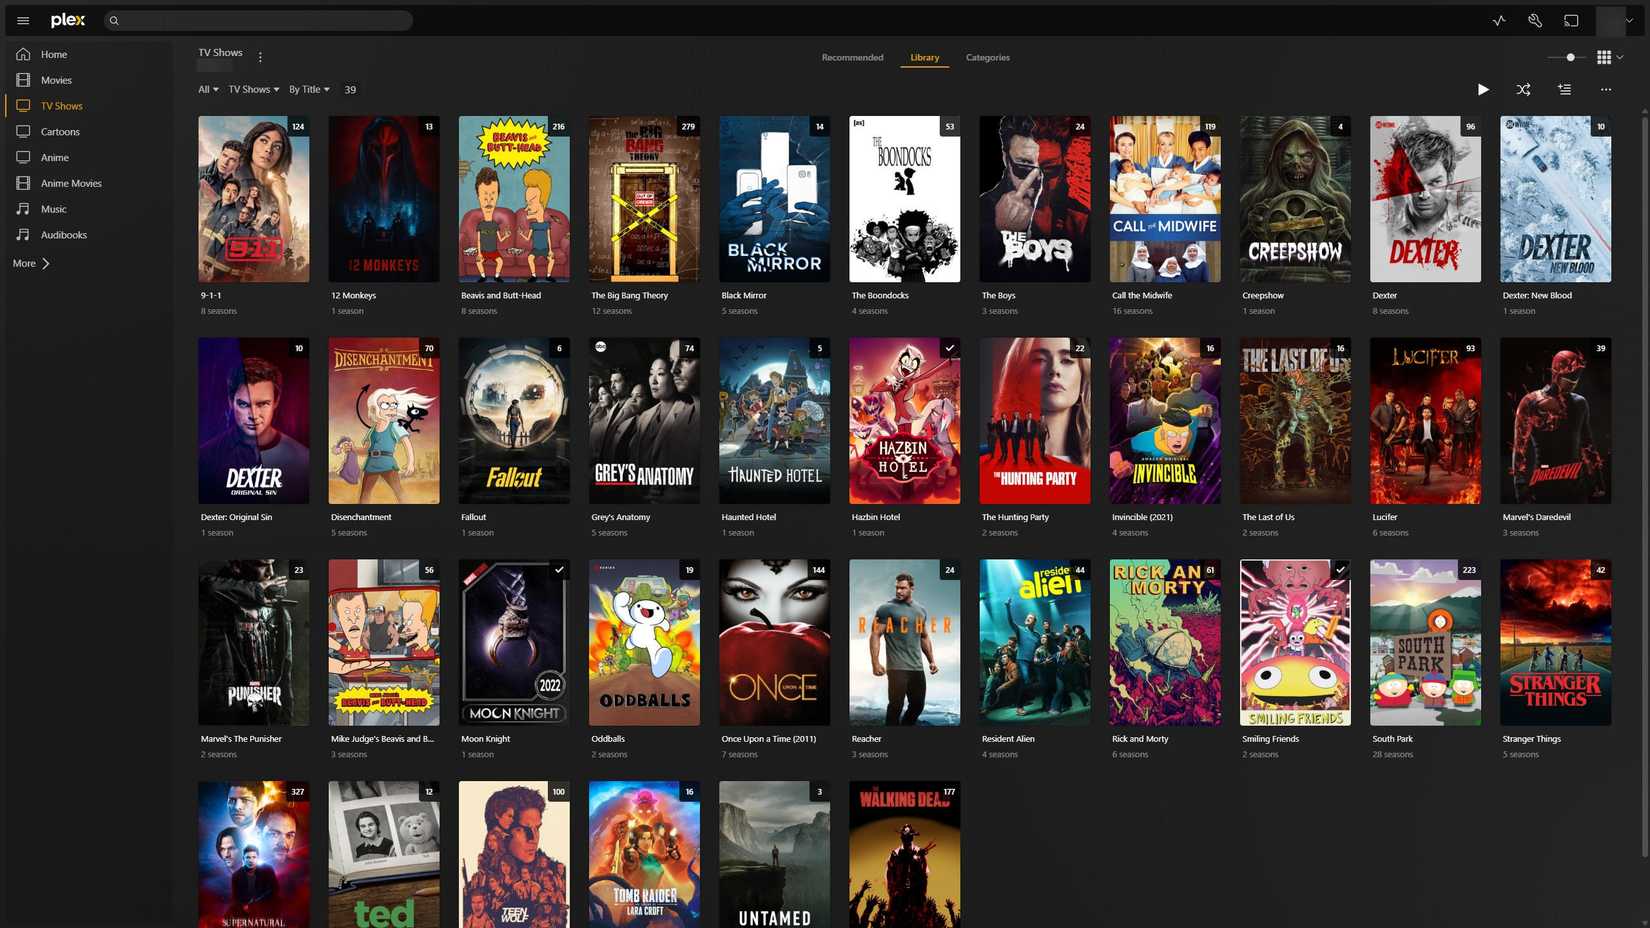Open the Rick and Morty poster
1650x928 pixels.
(x=1165, y=643)
